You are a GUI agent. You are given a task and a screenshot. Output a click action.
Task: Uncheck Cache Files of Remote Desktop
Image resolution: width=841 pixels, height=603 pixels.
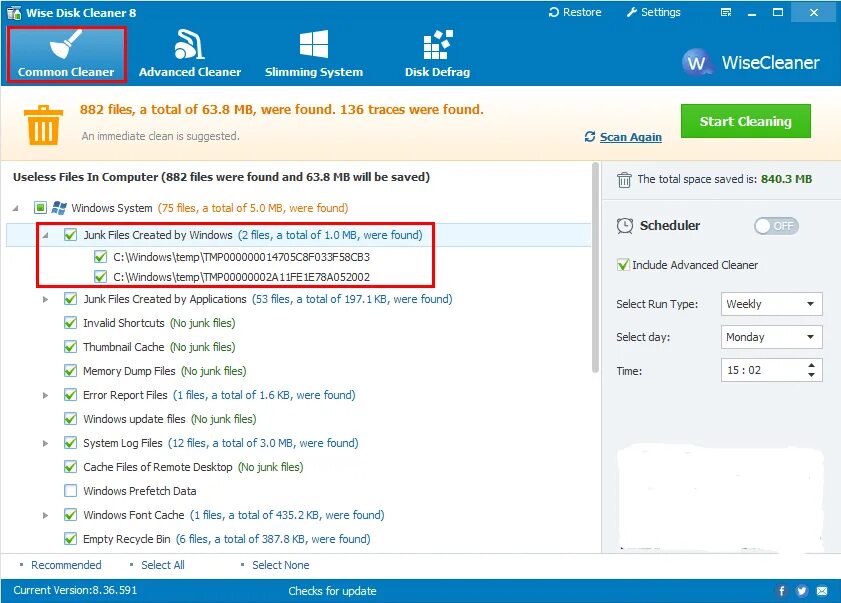[x=70, y=467]
